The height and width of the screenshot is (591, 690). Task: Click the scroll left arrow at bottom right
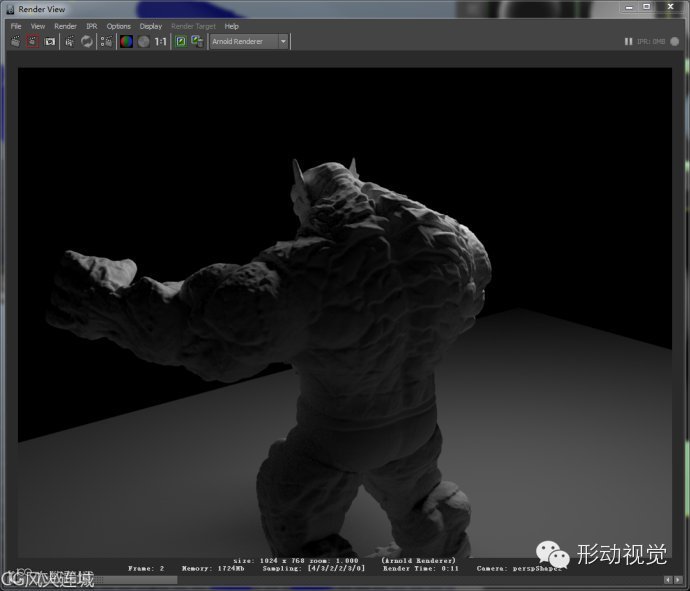(x=668, y=580)
